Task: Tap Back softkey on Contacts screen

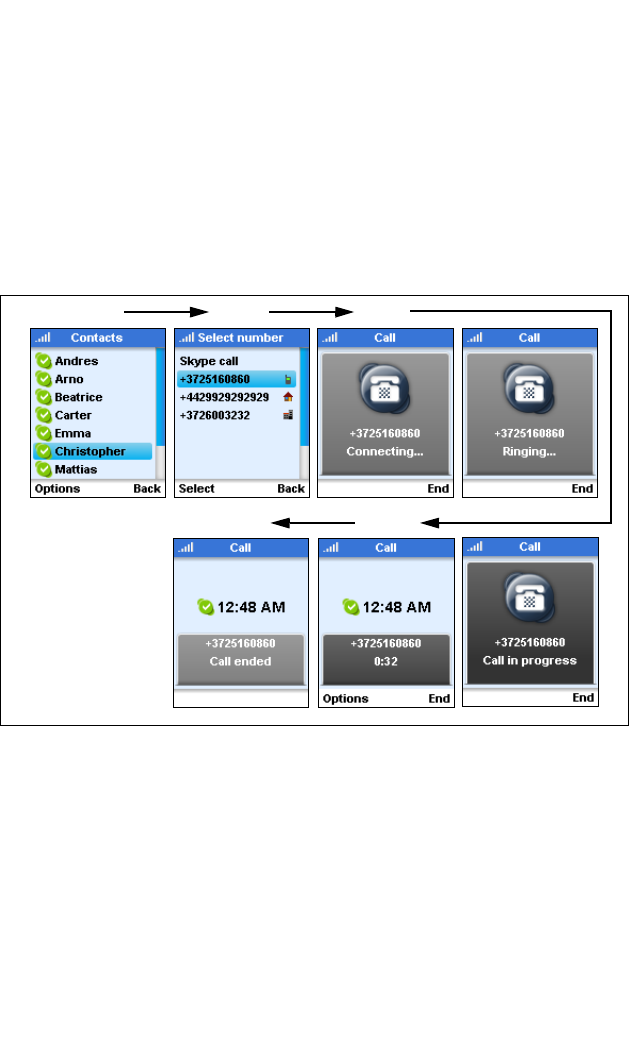Action: pos(147,489)
